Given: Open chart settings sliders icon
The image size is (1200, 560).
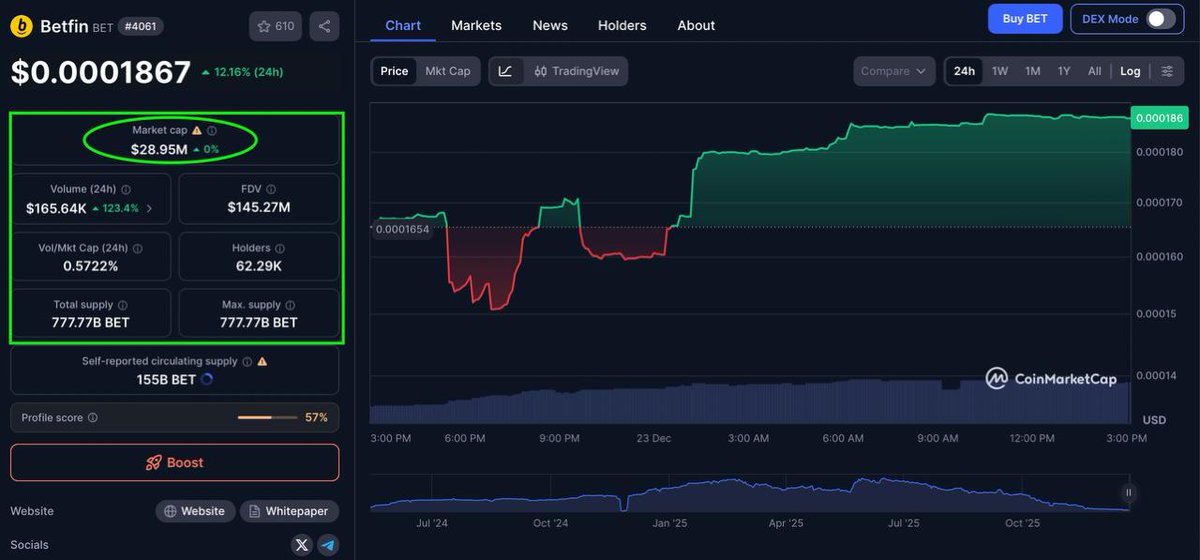Looking at the screenshot, I should 1167,71.
